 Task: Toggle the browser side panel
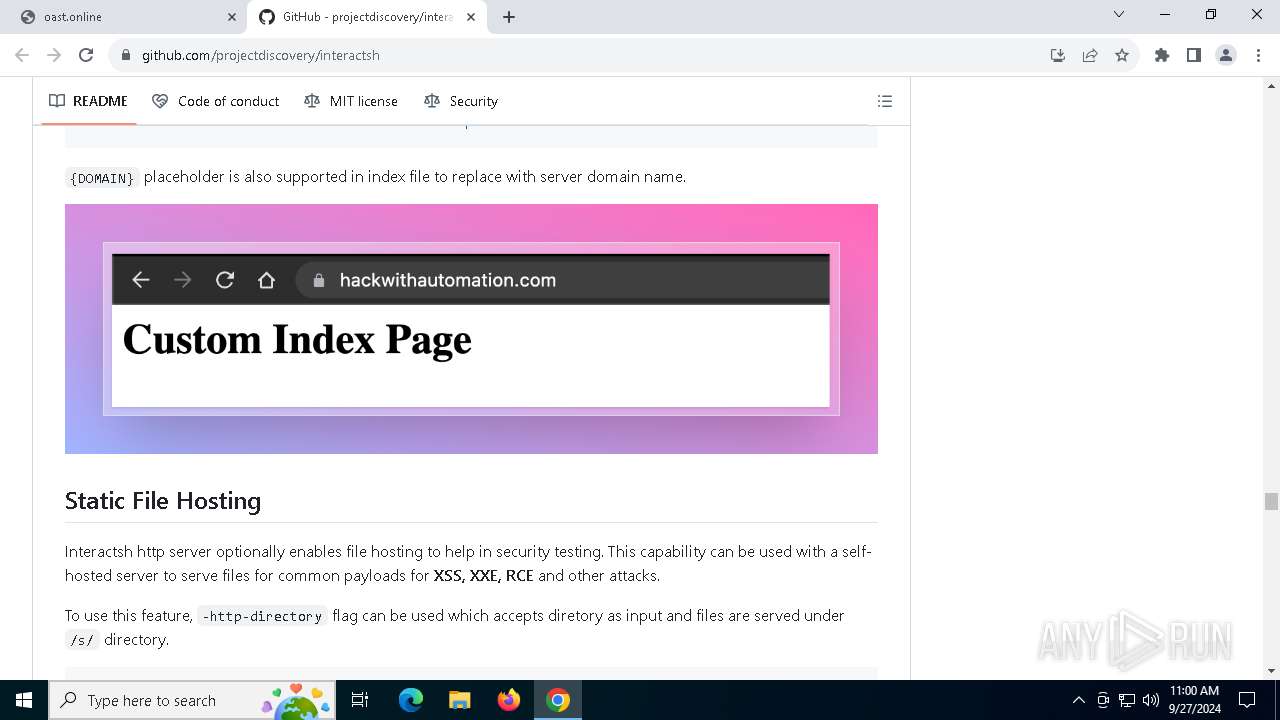(1194, 55)
